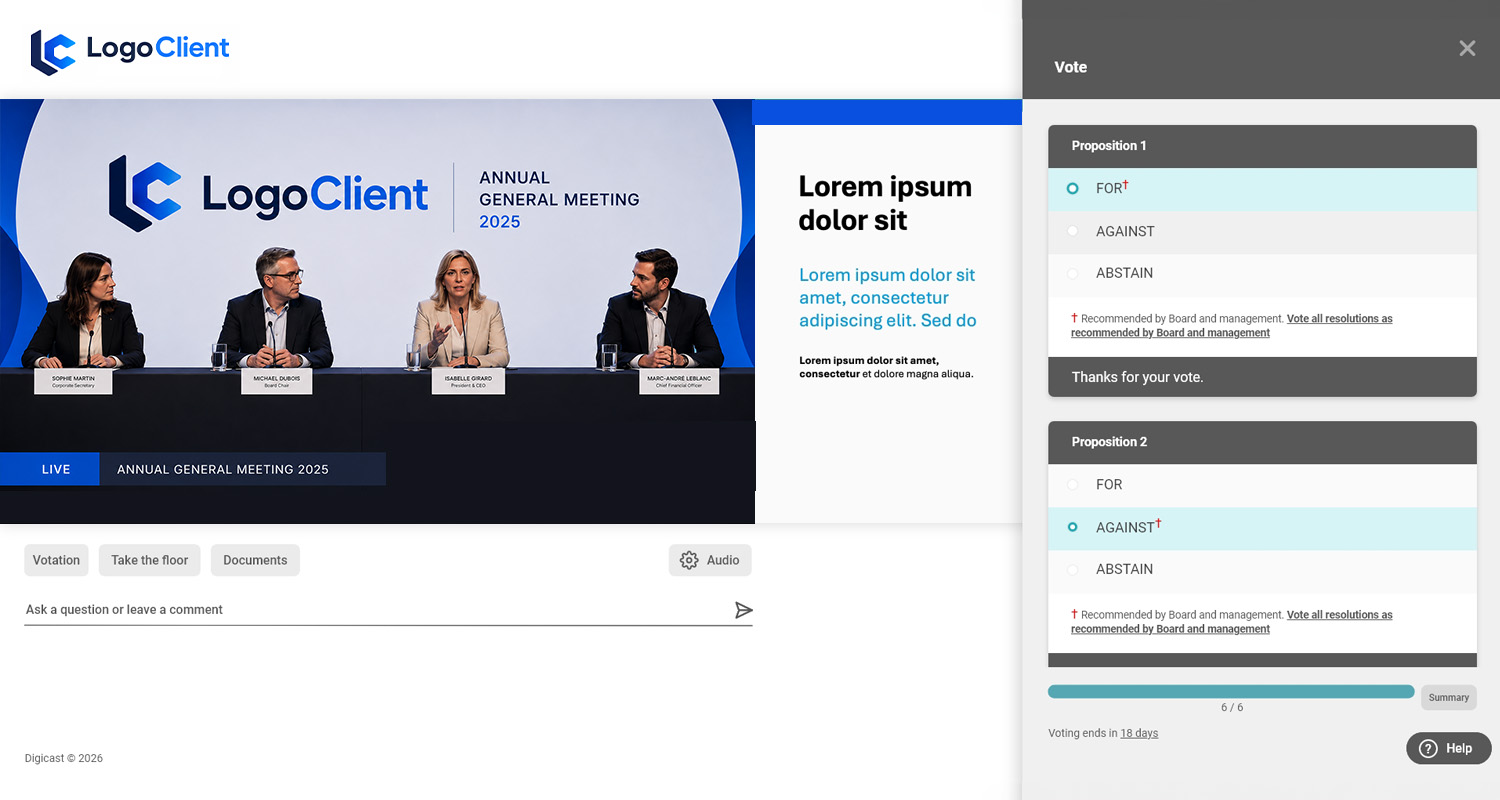Click the 6 / 6 progress count
The height and width of the screenshot is (800, 1500).
pyautogui.click(x=1232, y=707)
